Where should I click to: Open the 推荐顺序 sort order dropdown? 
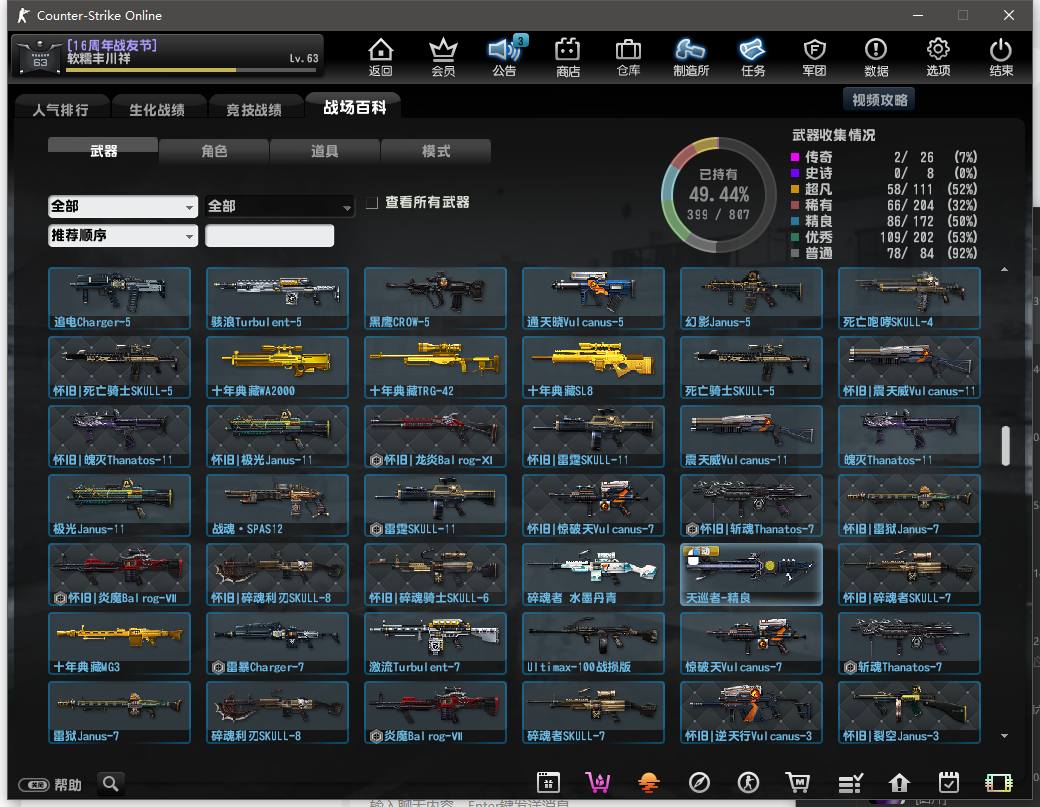click(122, 236)
